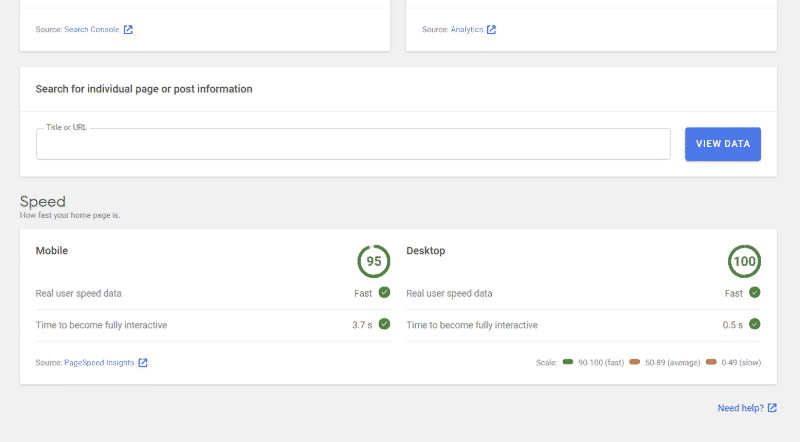The width and height of the screenshot is (800, 442).
Task: Open the Search Console source link
Action: click(x=91, y=30)
